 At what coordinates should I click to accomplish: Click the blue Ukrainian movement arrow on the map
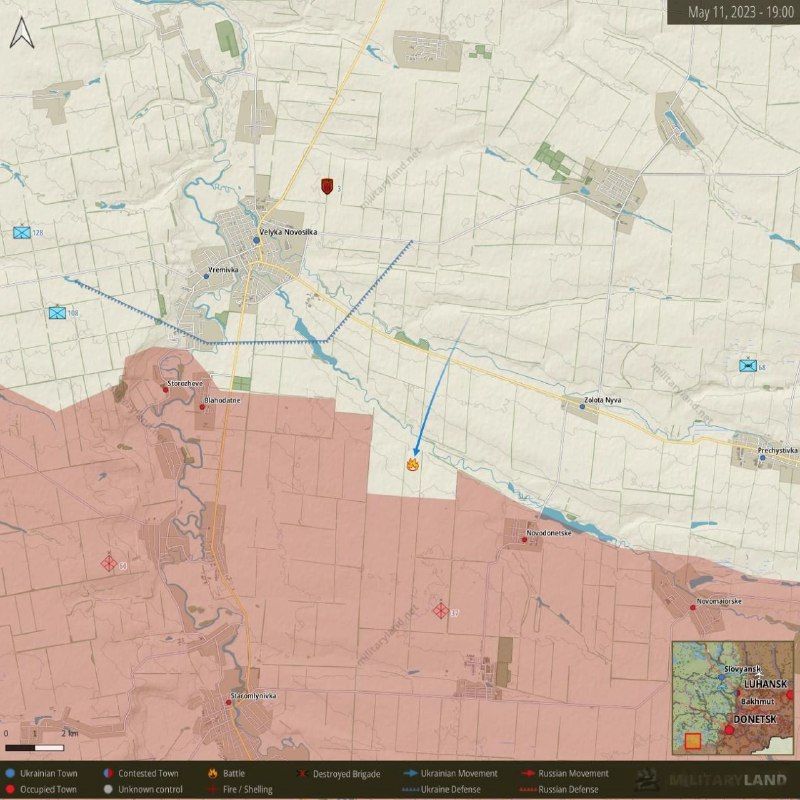coord(439,390)
